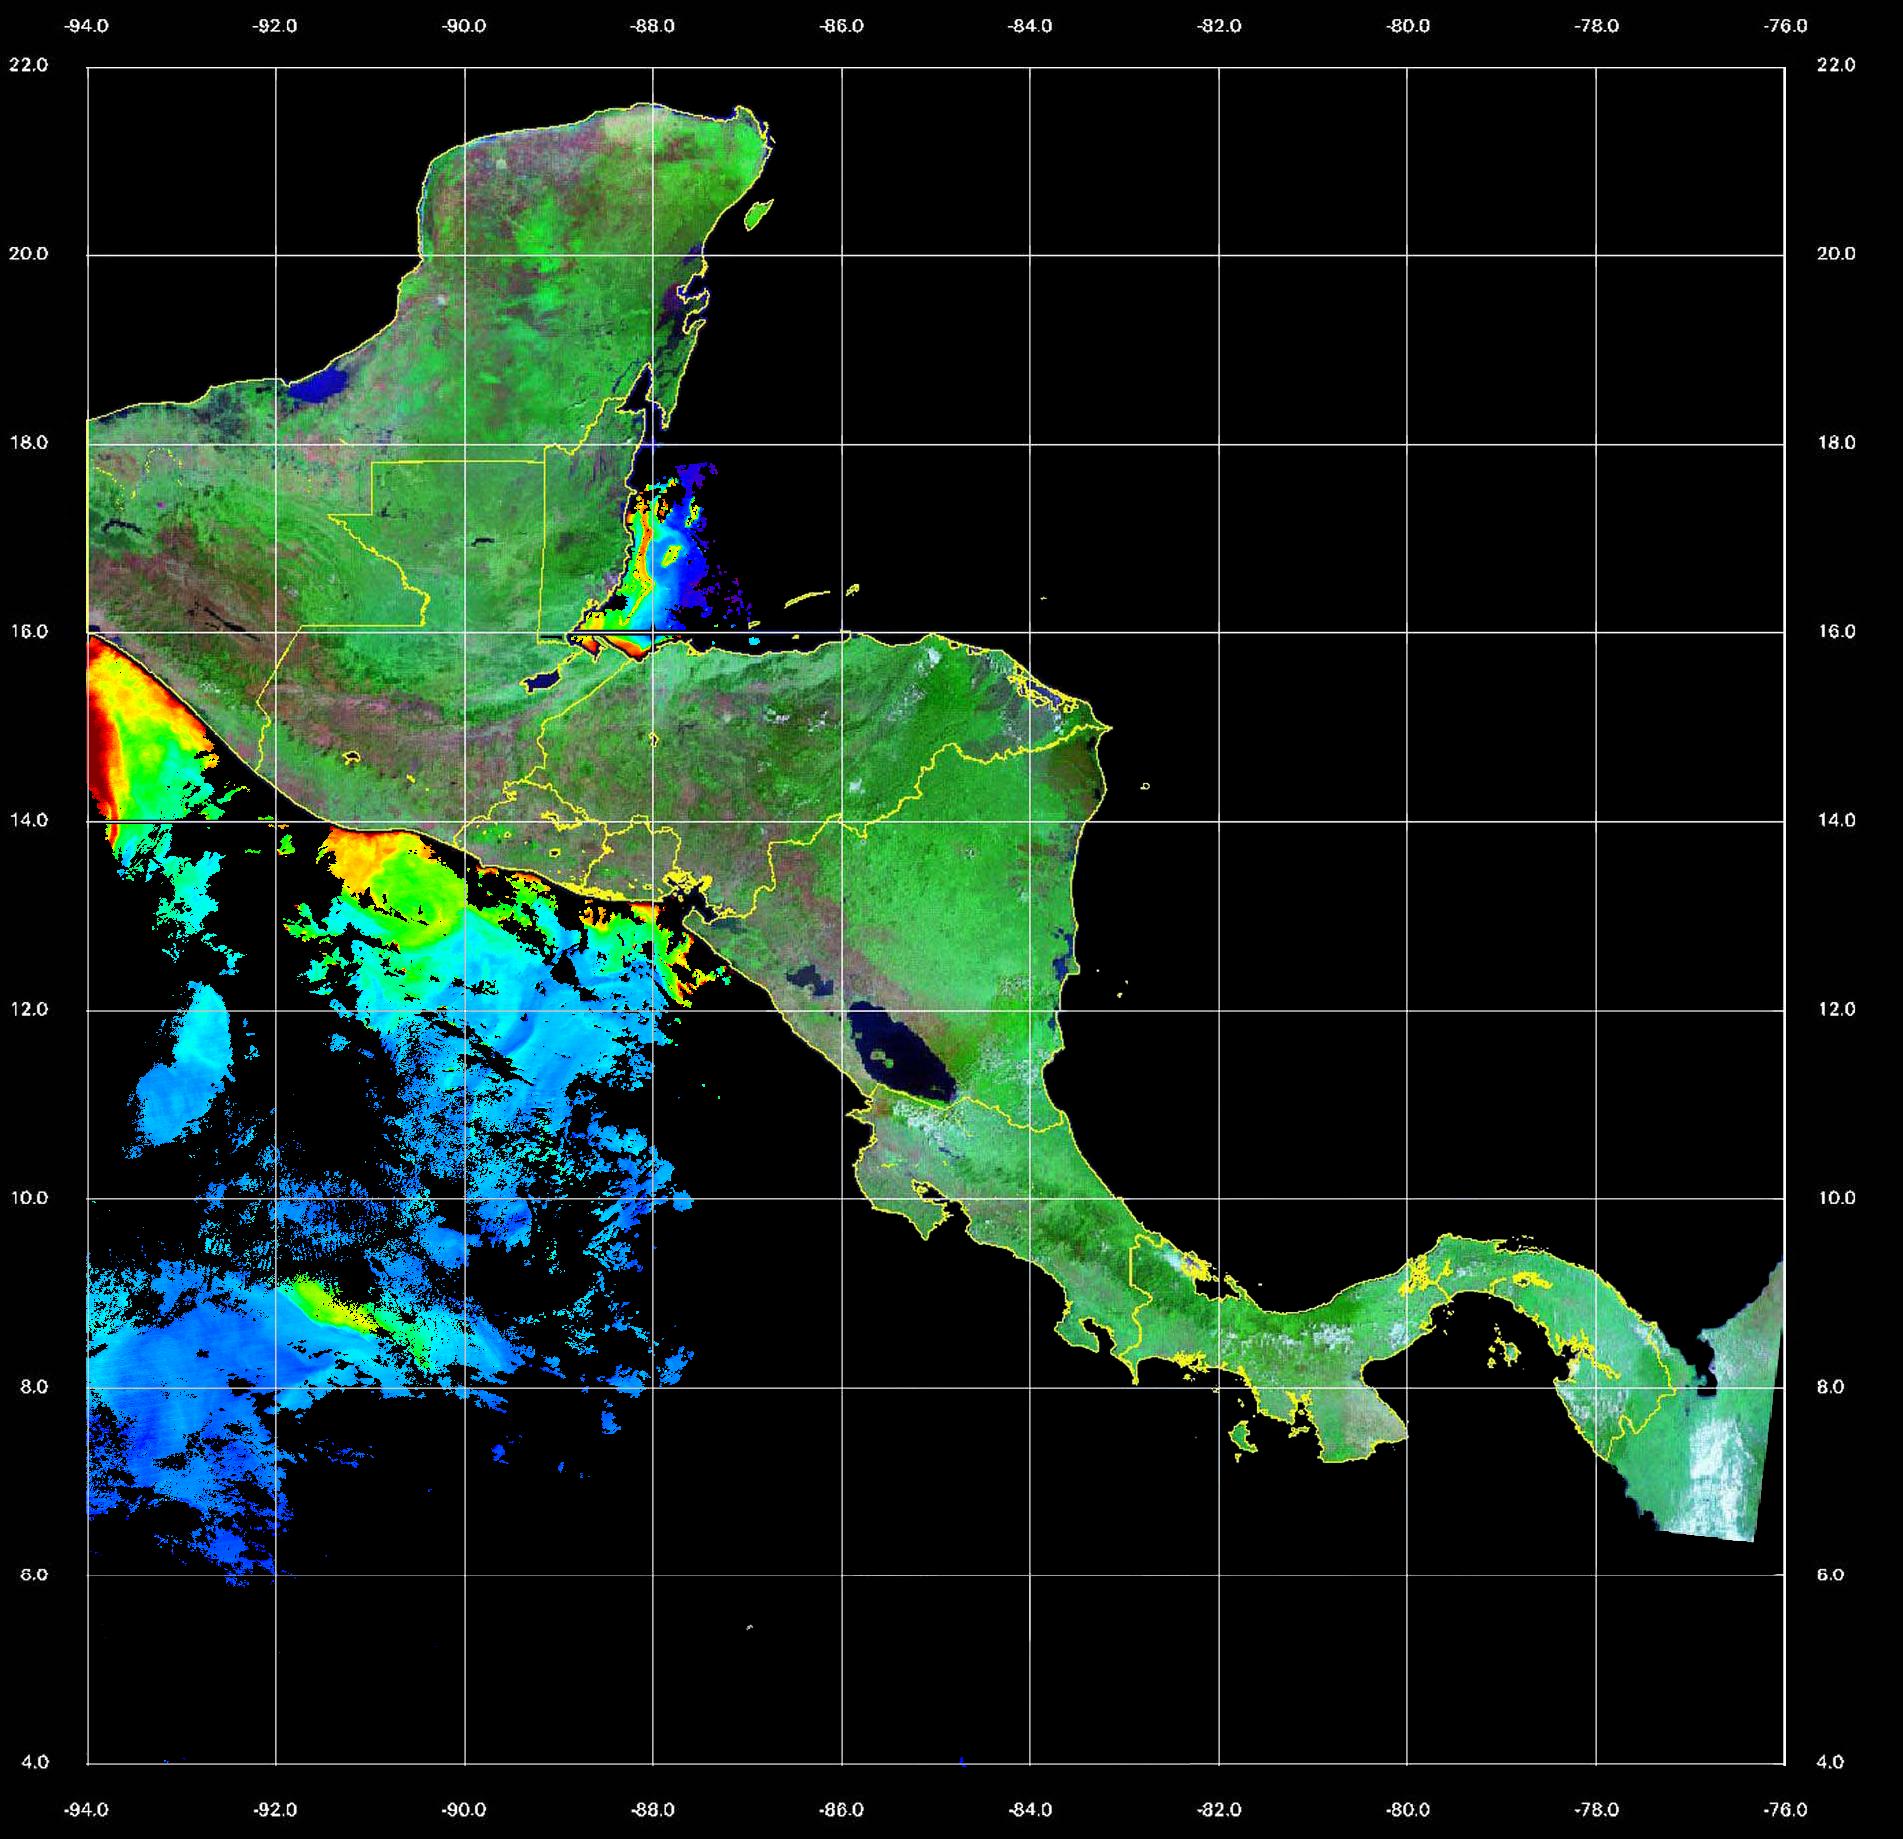Click the elongated Roatán island north of Honduras
This screenshot has width=1903, height=1839.
pyautogui.click(x=808, y=599)
